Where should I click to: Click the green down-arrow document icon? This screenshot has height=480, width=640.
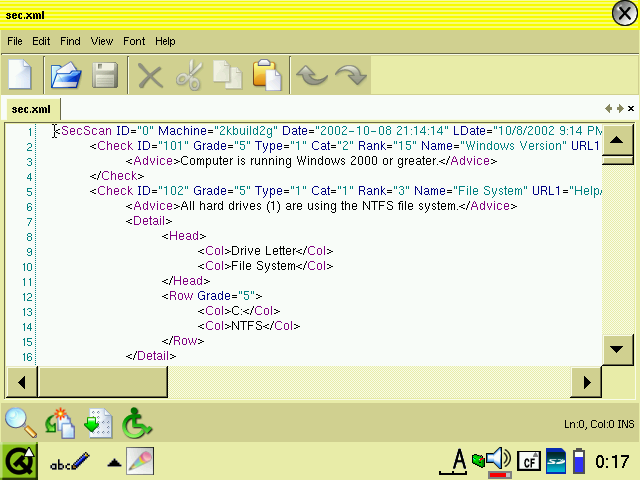[x=98, y=423]
